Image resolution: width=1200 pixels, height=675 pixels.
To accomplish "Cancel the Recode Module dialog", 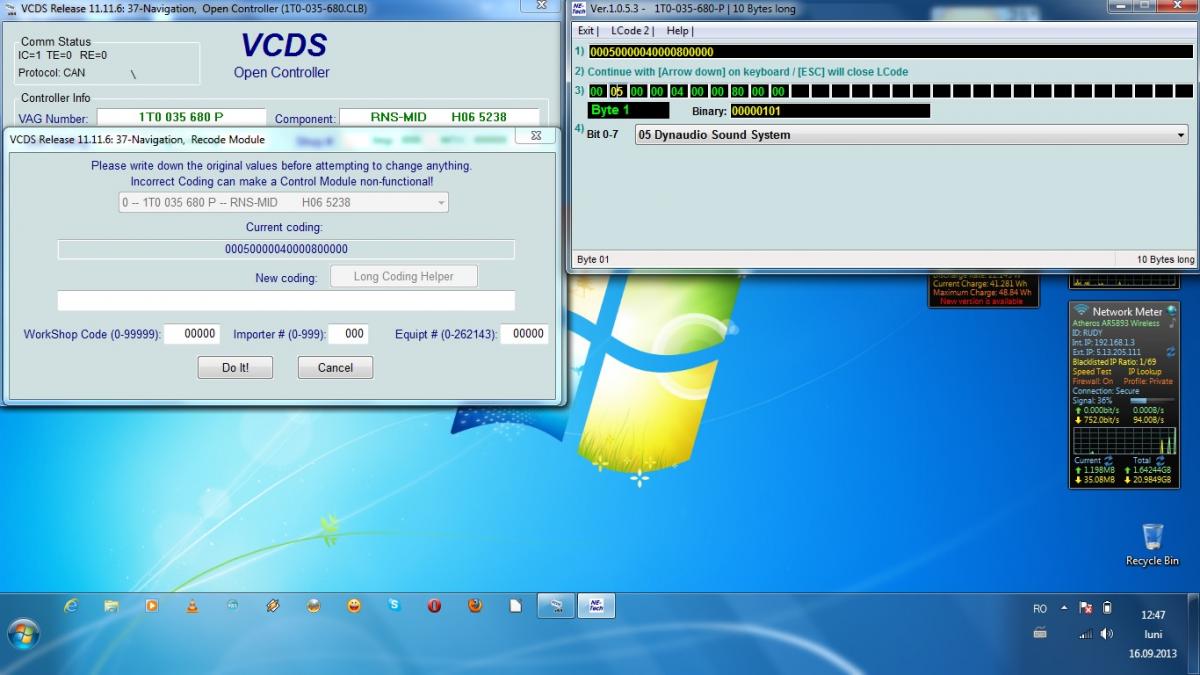I will pyautogui.click(x=335, y=368).
